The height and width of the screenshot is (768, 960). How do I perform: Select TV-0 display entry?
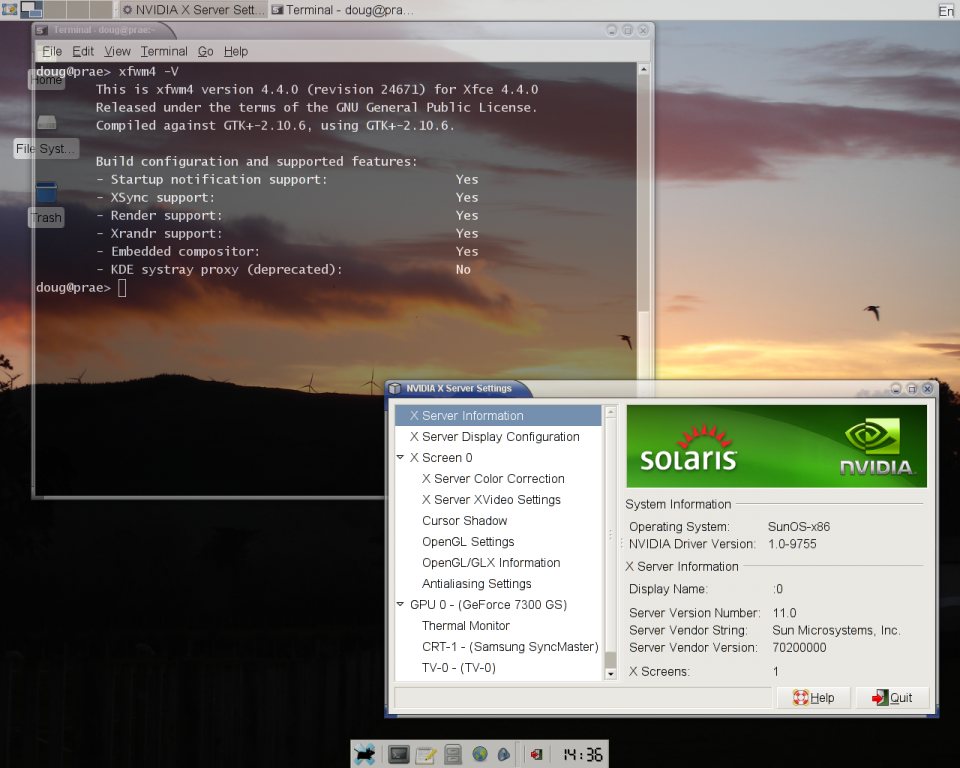(x=498, y=668)
